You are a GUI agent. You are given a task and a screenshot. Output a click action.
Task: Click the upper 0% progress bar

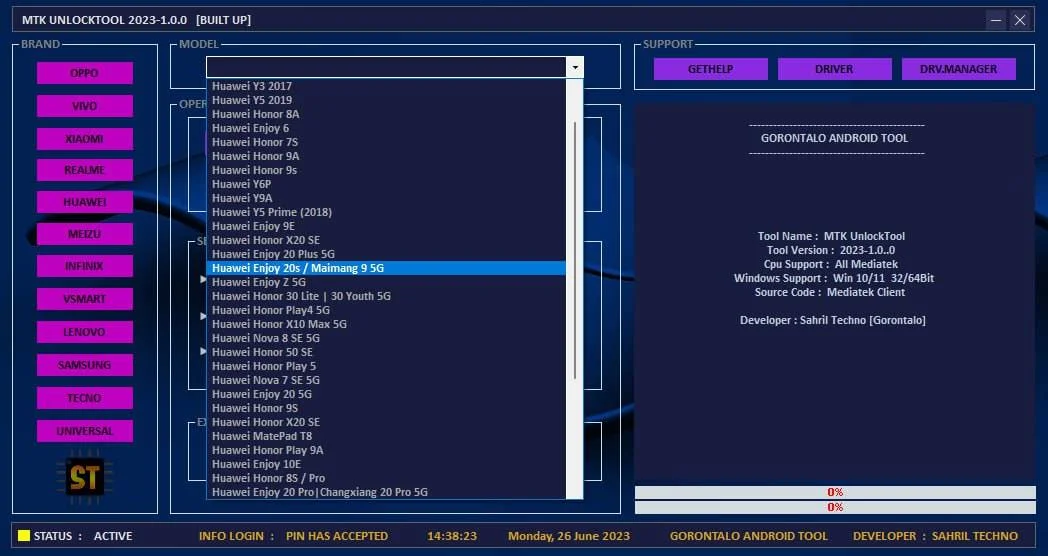click(x=835, y=493)
